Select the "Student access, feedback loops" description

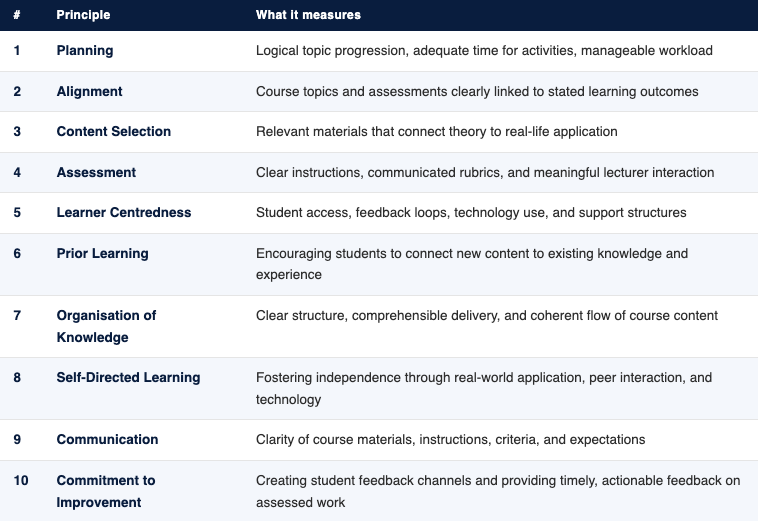click(471, 212)
